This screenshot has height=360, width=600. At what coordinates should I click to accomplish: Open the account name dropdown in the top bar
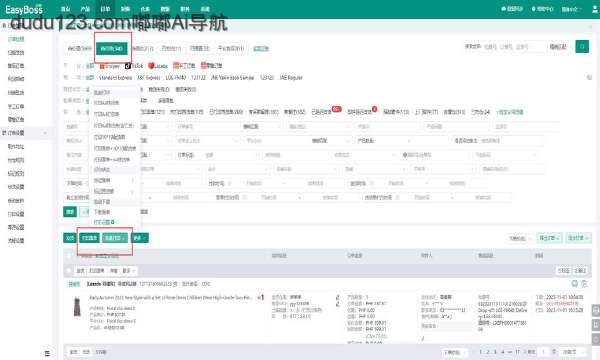tap(571, 9)
